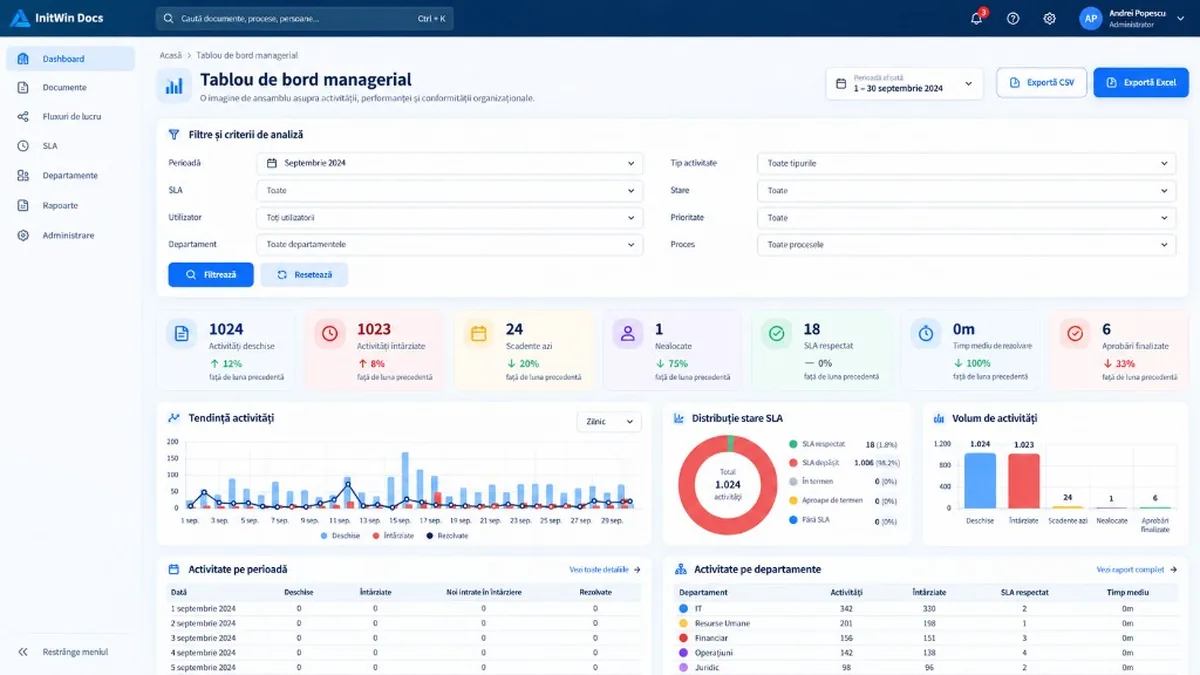
Task: Expand the Utilizator dropdown
Action: (x=449, y=217)
